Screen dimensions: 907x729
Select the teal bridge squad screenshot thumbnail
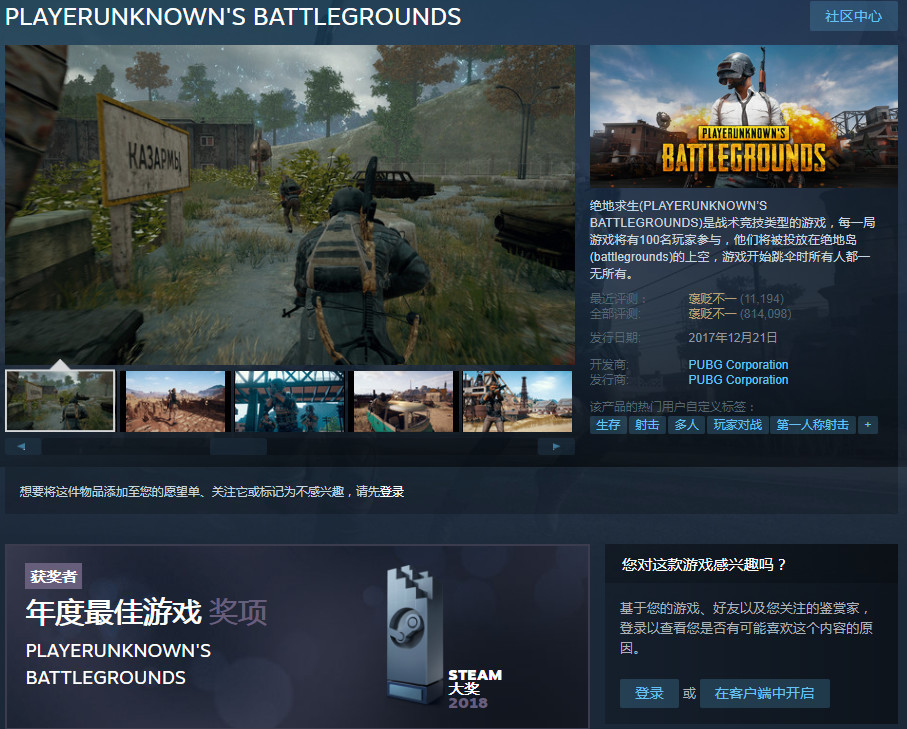pos(289,401)
